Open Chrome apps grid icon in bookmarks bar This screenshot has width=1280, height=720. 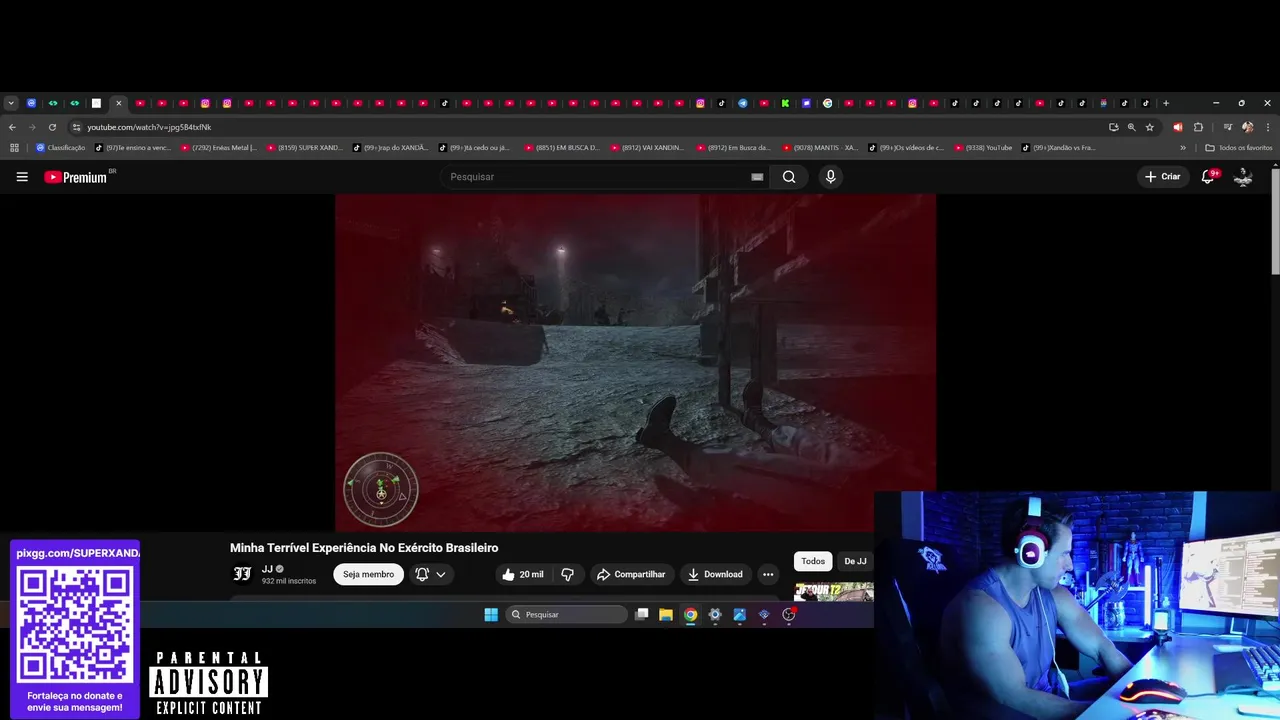click(x=14, y=148)
